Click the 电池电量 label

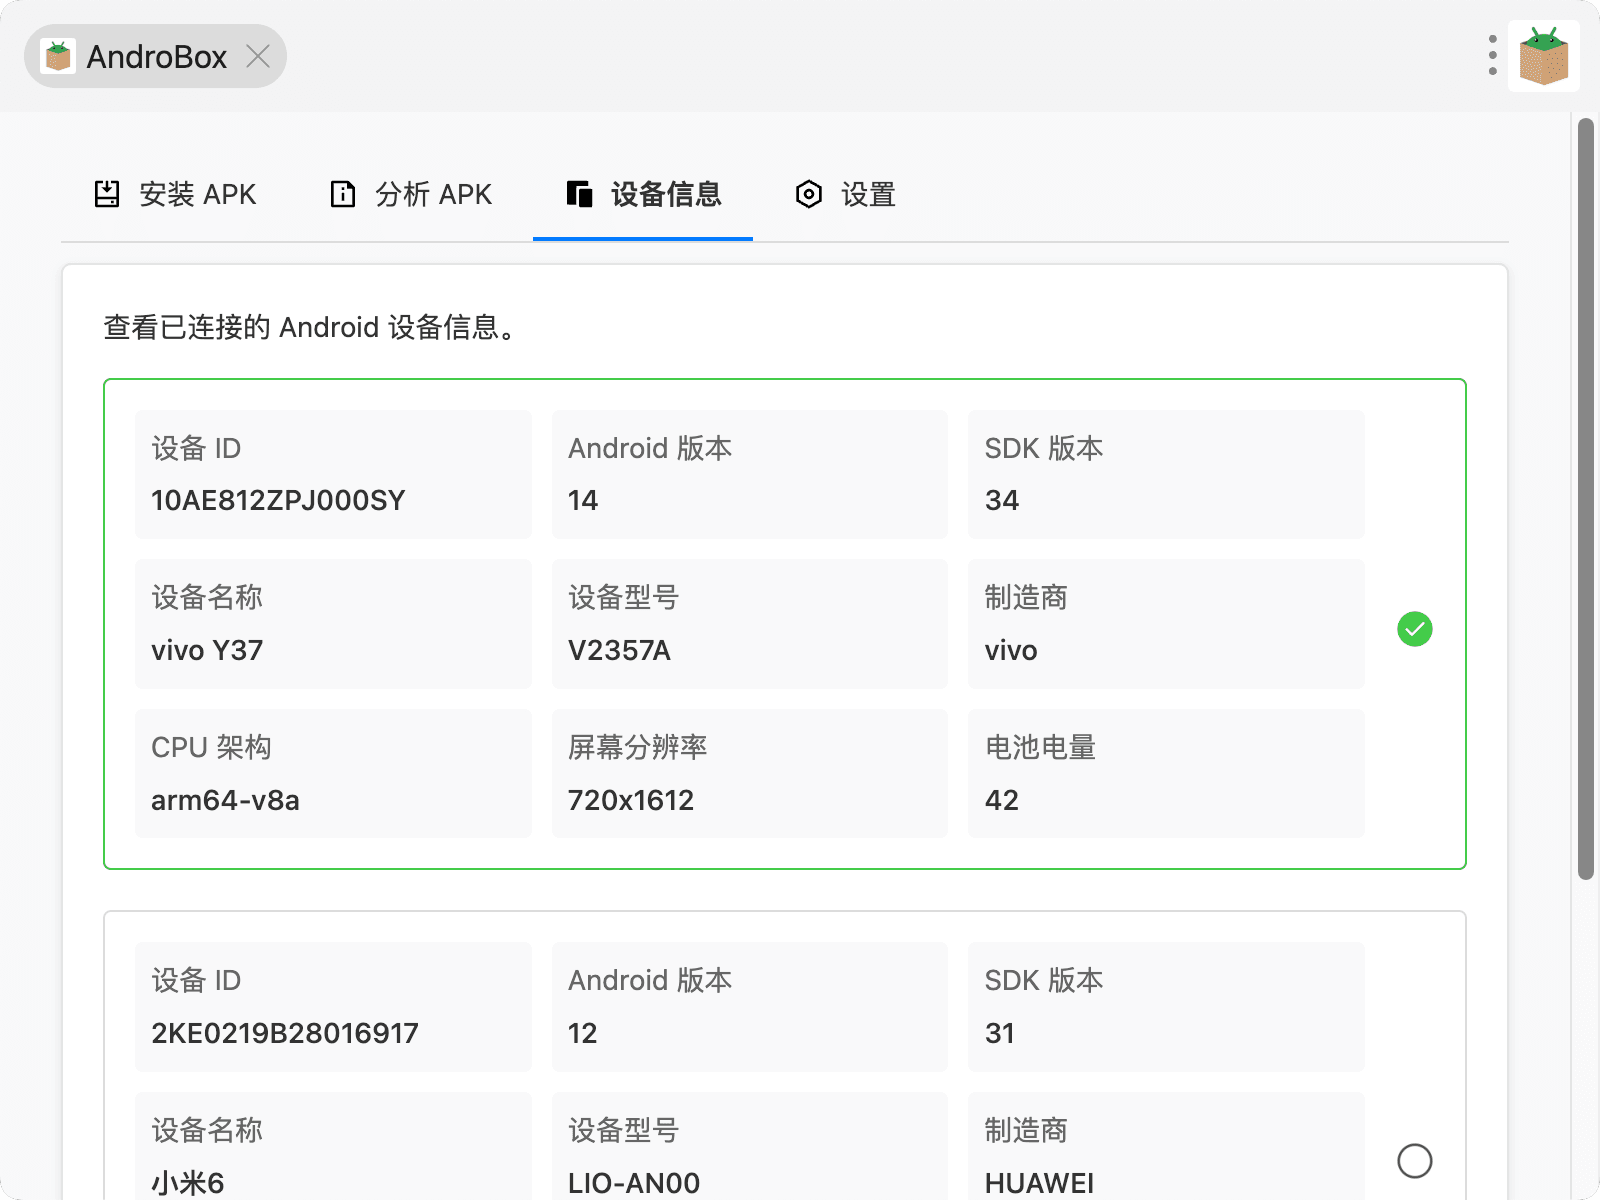[1041, 747]
